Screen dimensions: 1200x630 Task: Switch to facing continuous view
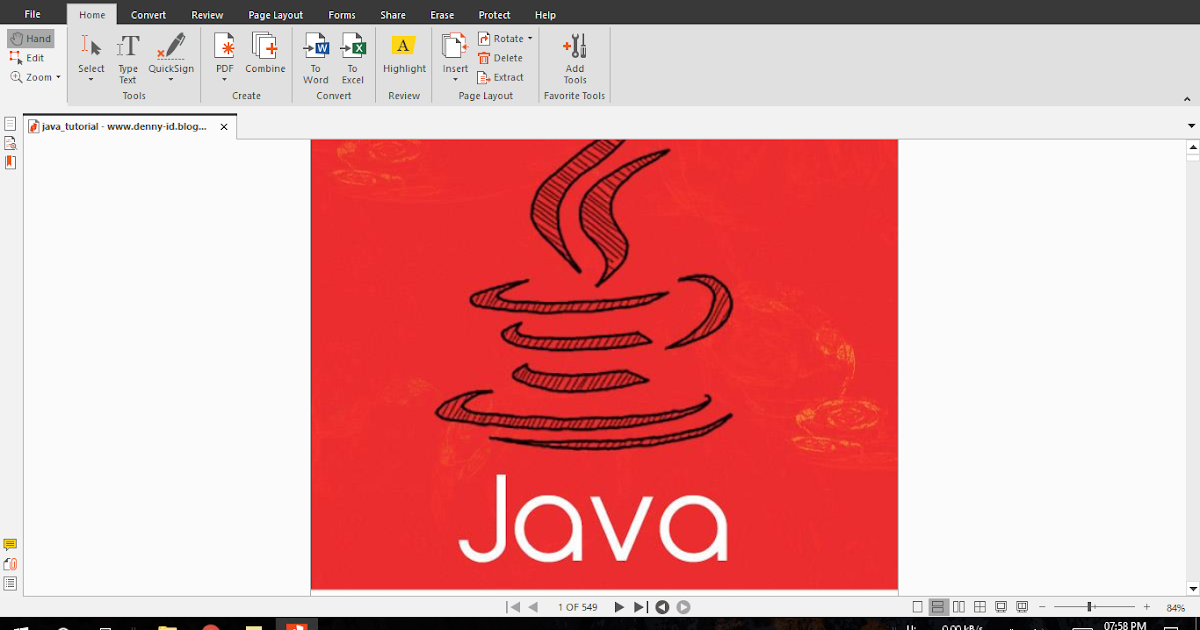point(980,607)
